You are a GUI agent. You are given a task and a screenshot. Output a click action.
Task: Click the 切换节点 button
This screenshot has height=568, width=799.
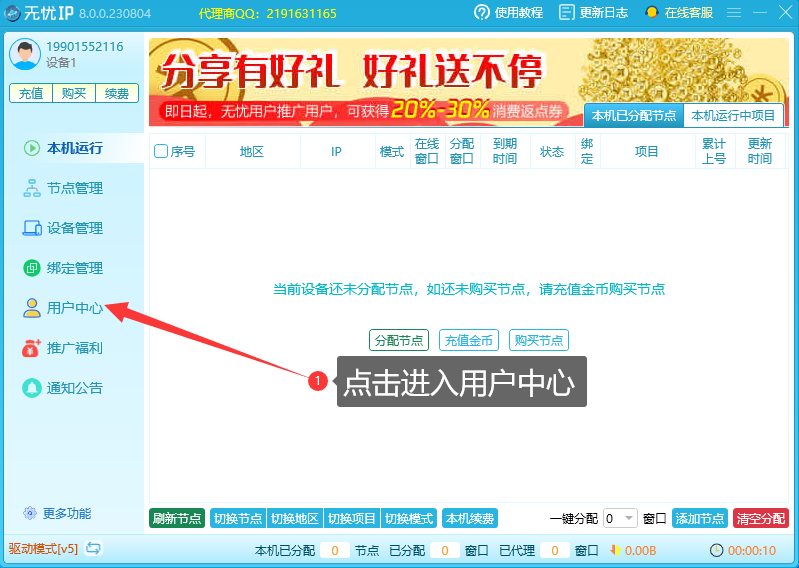(238, 519)
